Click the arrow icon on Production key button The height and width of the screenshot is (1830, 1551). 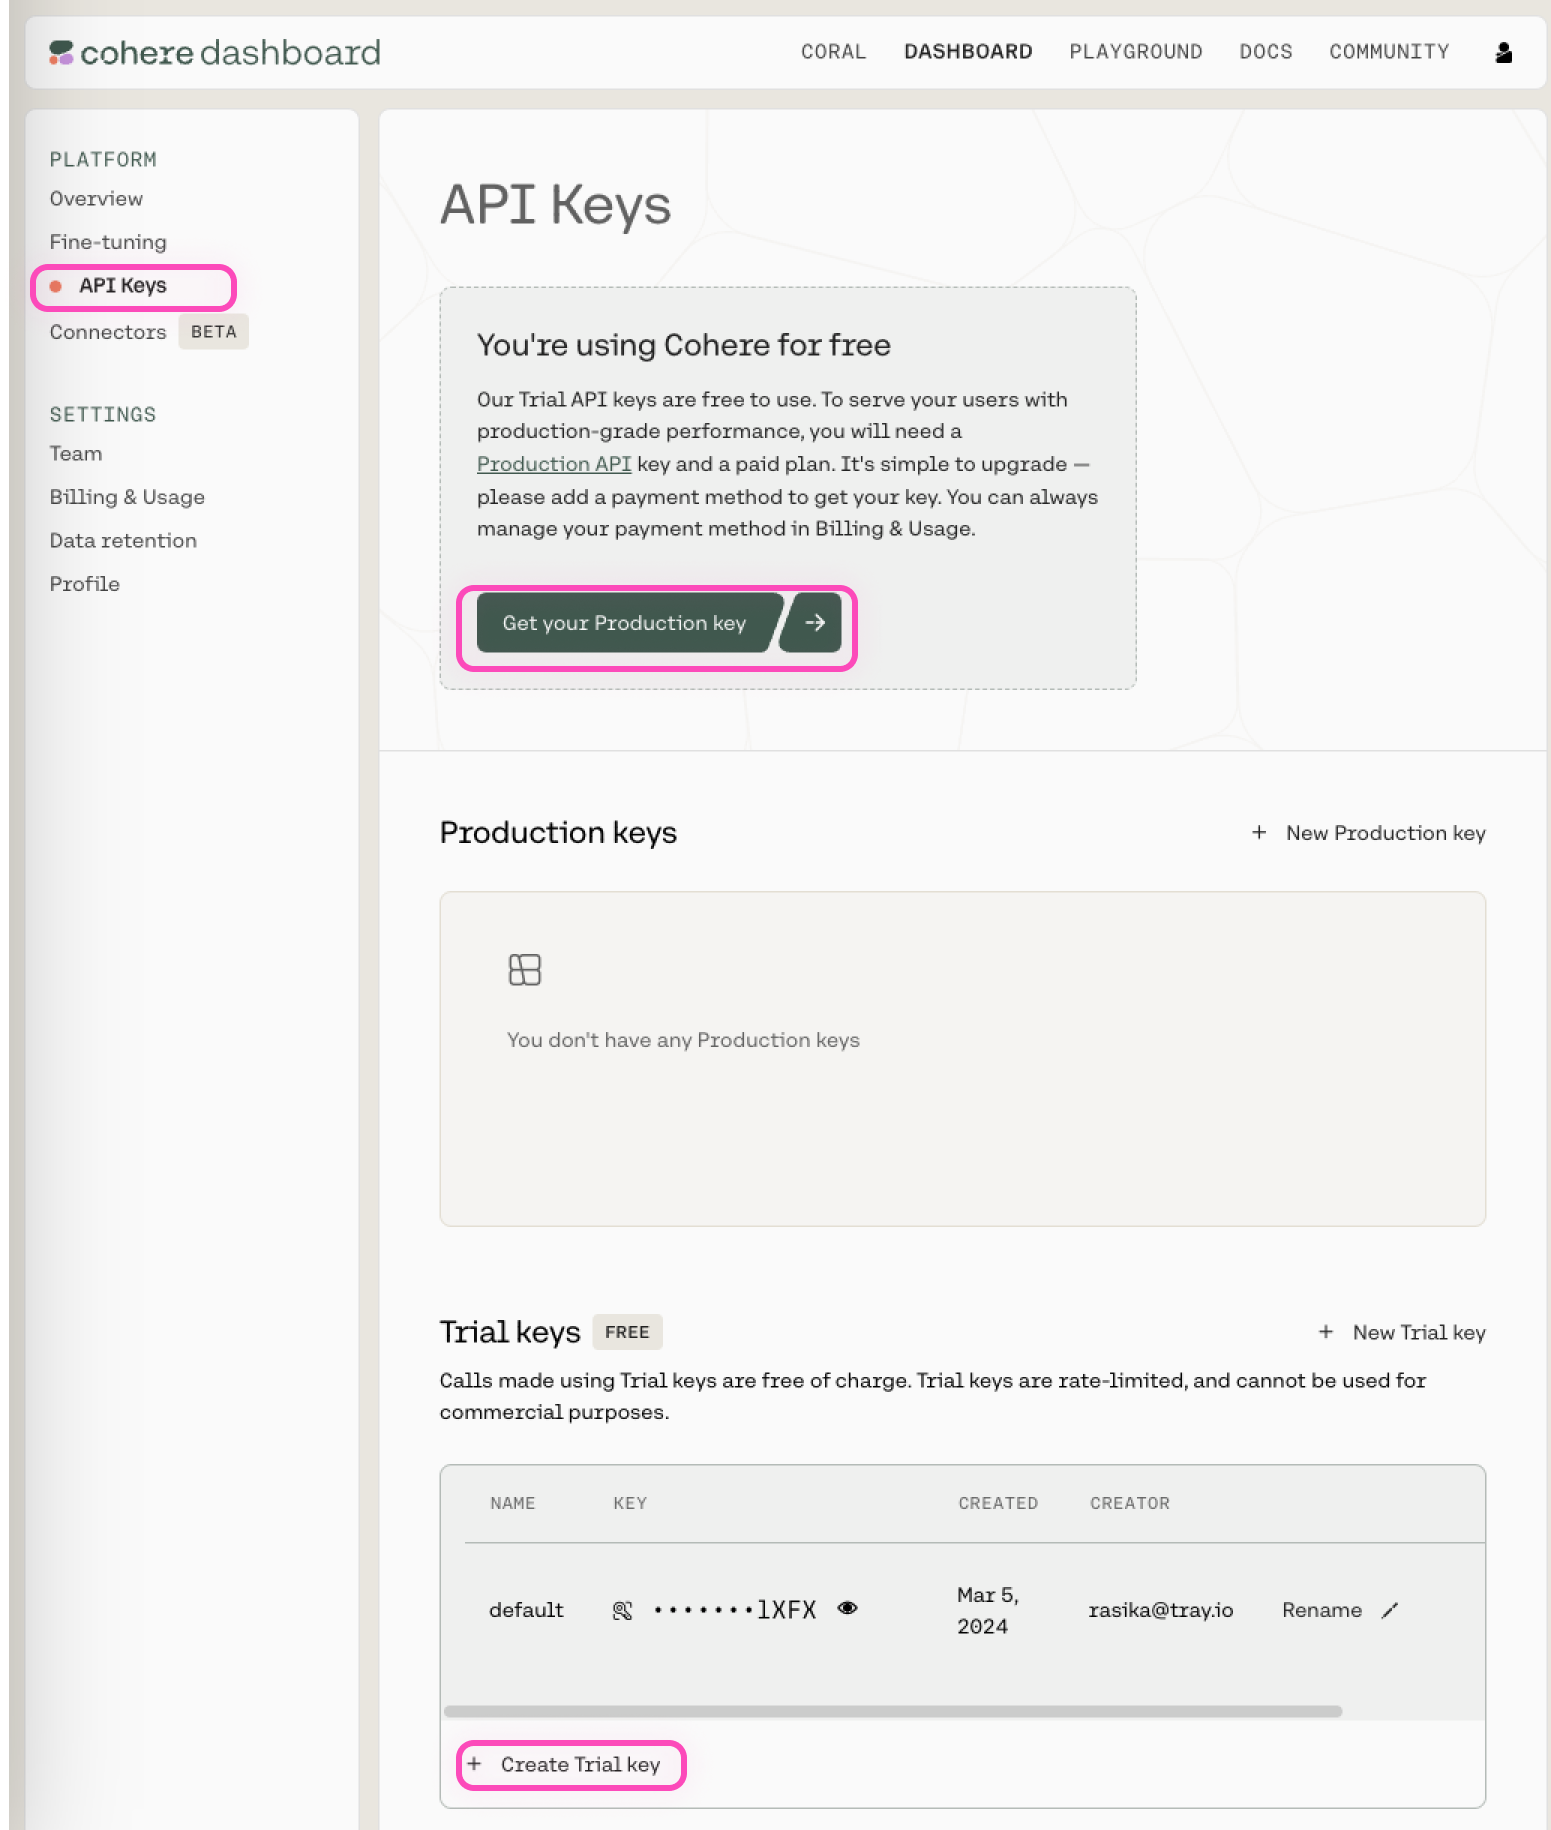(814, 623)
